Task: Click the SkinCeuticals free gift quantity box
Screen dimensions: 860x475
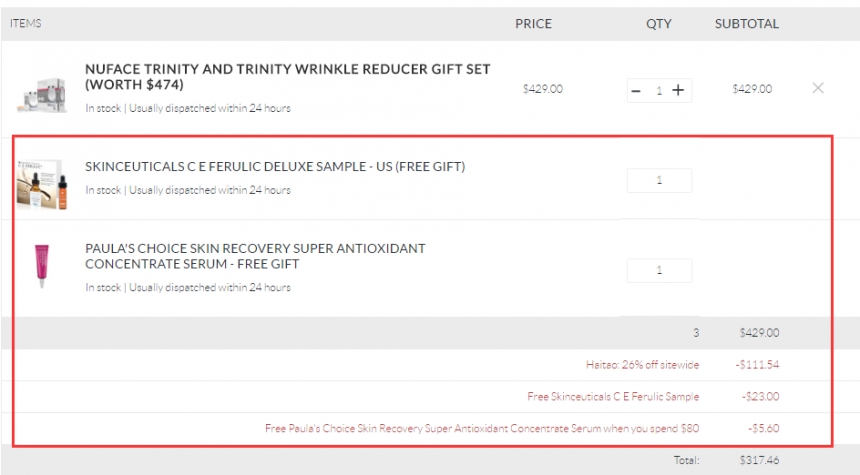Action: click(659, 180)
